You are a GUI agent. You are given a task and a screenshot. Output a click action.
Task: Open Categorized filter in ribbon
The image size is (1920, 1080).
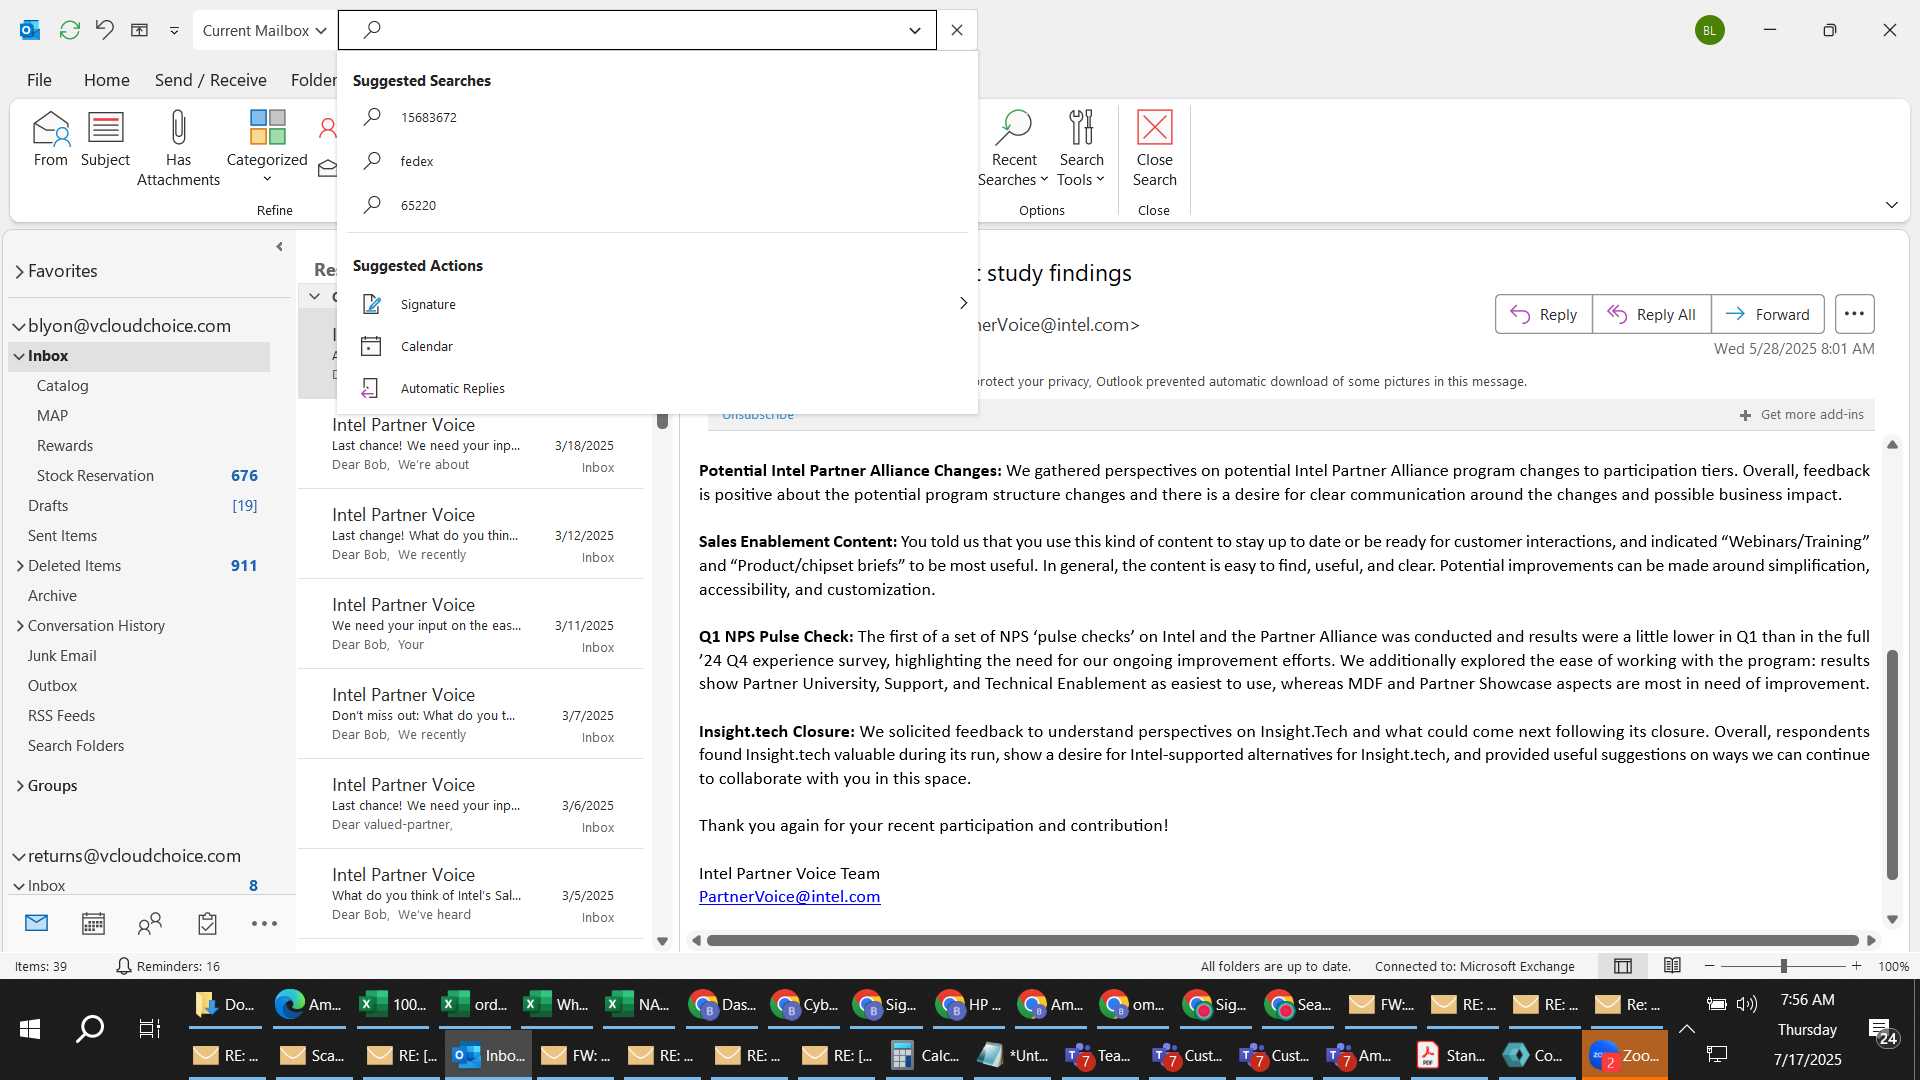click(x=267, y=147)
